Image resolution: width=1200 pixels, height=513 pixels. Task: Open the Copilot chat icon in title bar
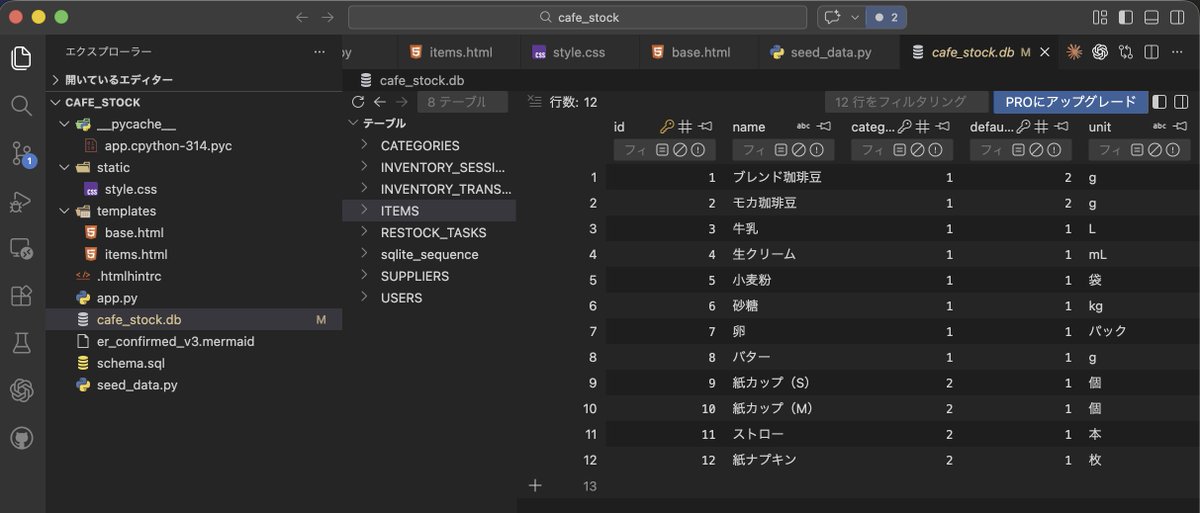click(x=831, y=17)
